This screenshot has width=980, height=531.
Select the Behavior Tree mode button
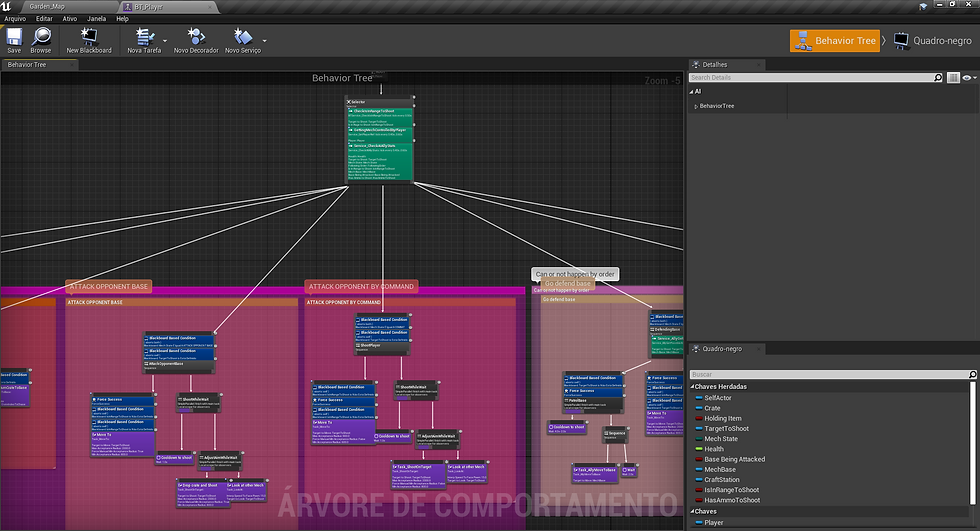[834, 41]
